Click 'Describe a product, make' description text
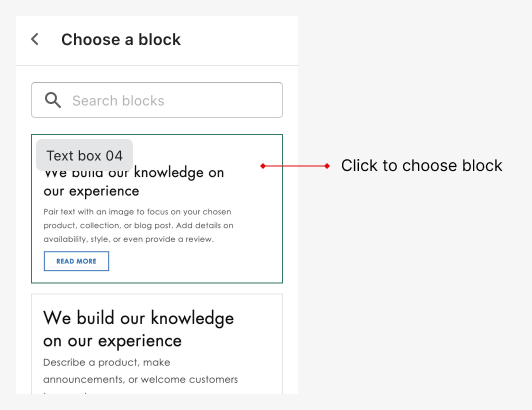 [107, 362]
